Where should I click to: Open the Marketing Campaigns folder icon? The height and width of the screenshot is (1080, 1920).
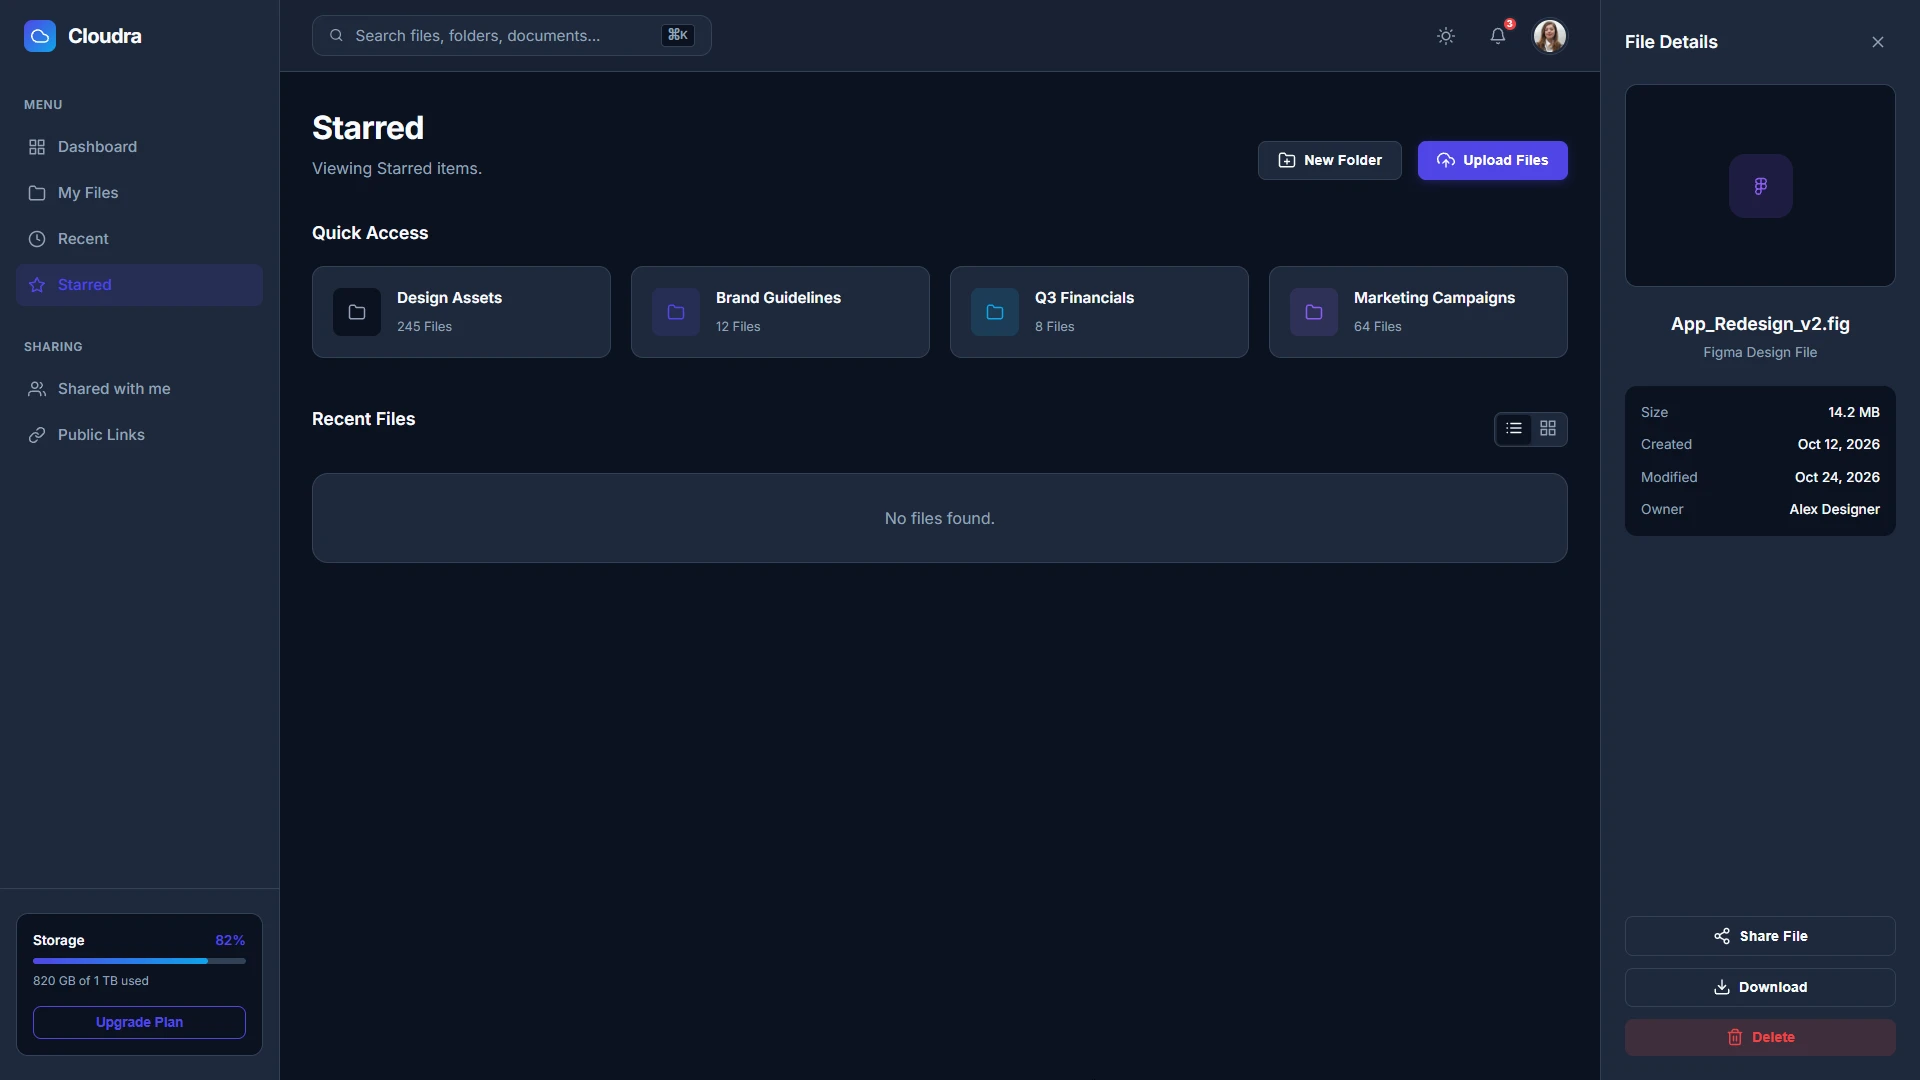click(x=1314, y=312)
